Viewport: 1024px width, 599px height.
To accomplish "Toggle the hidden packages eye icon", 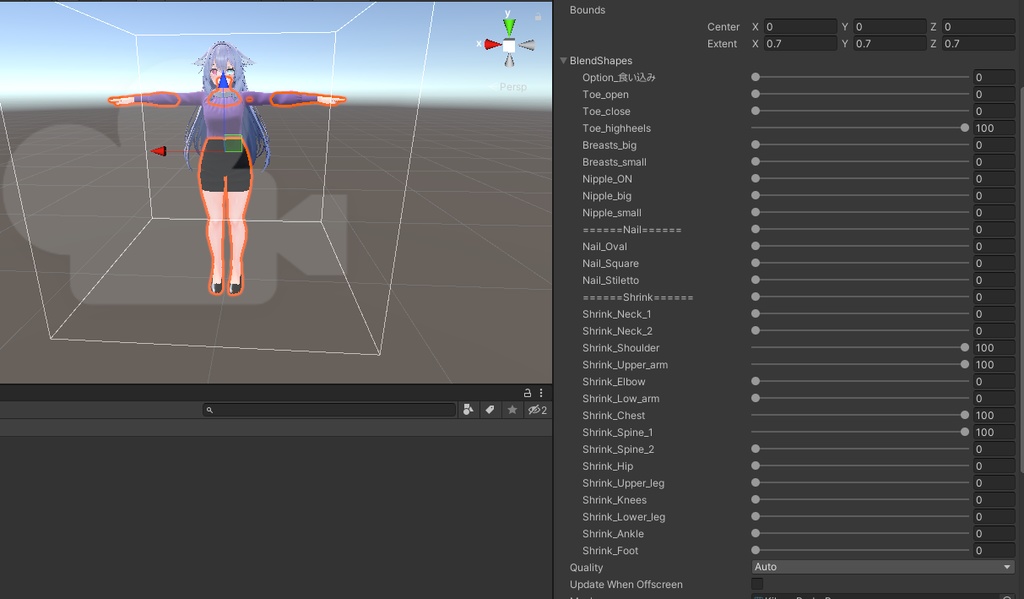I will coord(537,410).
